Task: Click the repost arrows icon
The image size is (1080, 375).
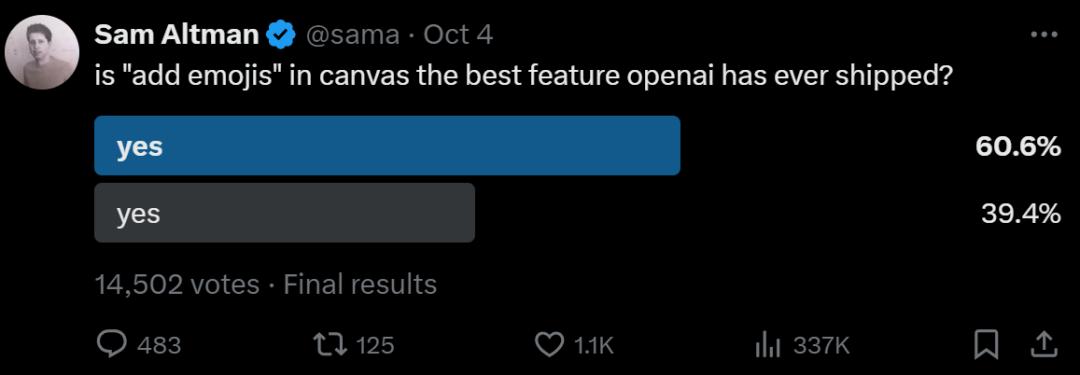Action: pyautogui.click(x=327, y=344)
